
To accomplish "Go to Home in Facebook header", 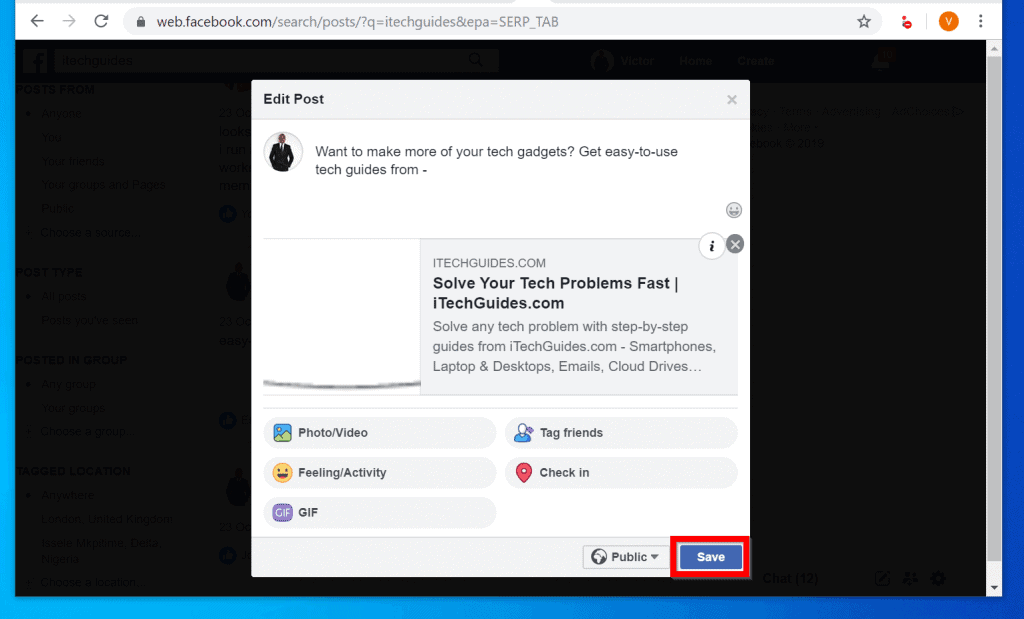I will [x=696, y=61].
